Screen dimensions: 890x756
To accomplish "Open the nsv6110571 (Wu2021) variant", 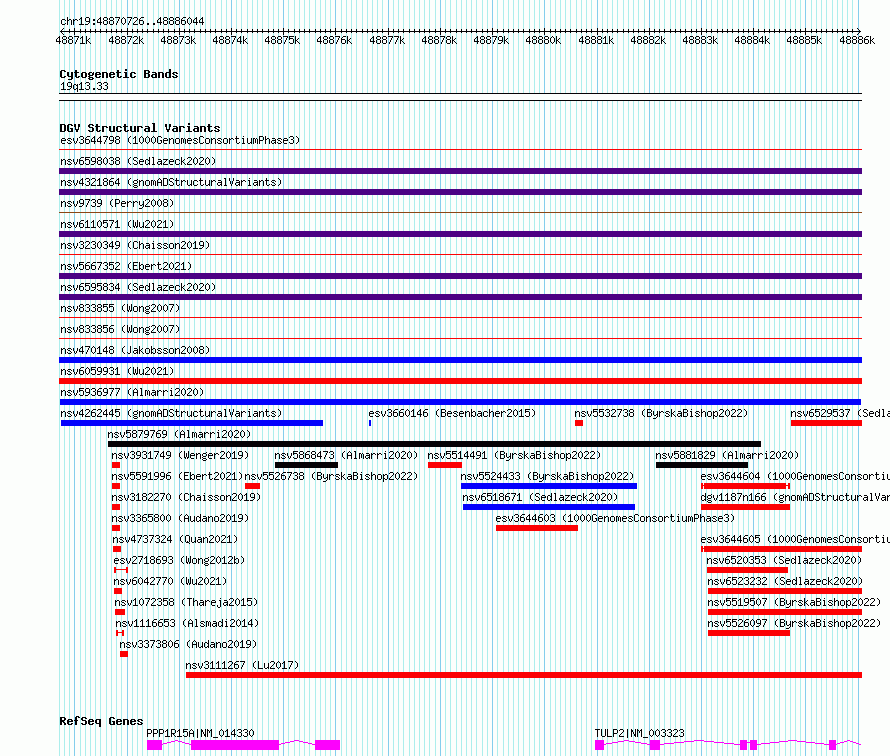I will (117, 224).
